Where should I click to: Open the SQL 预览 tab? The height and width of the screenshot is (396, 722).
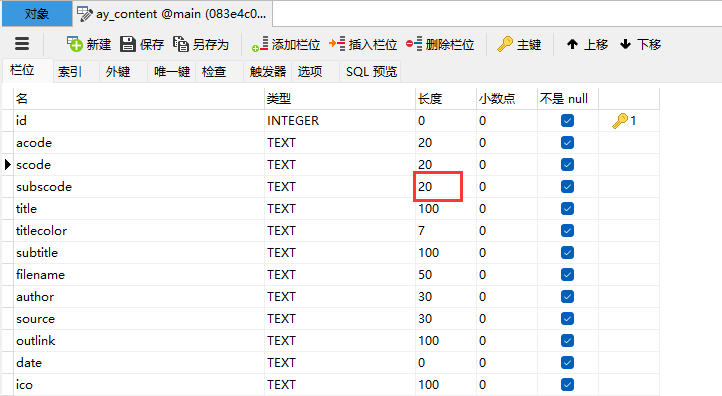(x=371, y=71)
